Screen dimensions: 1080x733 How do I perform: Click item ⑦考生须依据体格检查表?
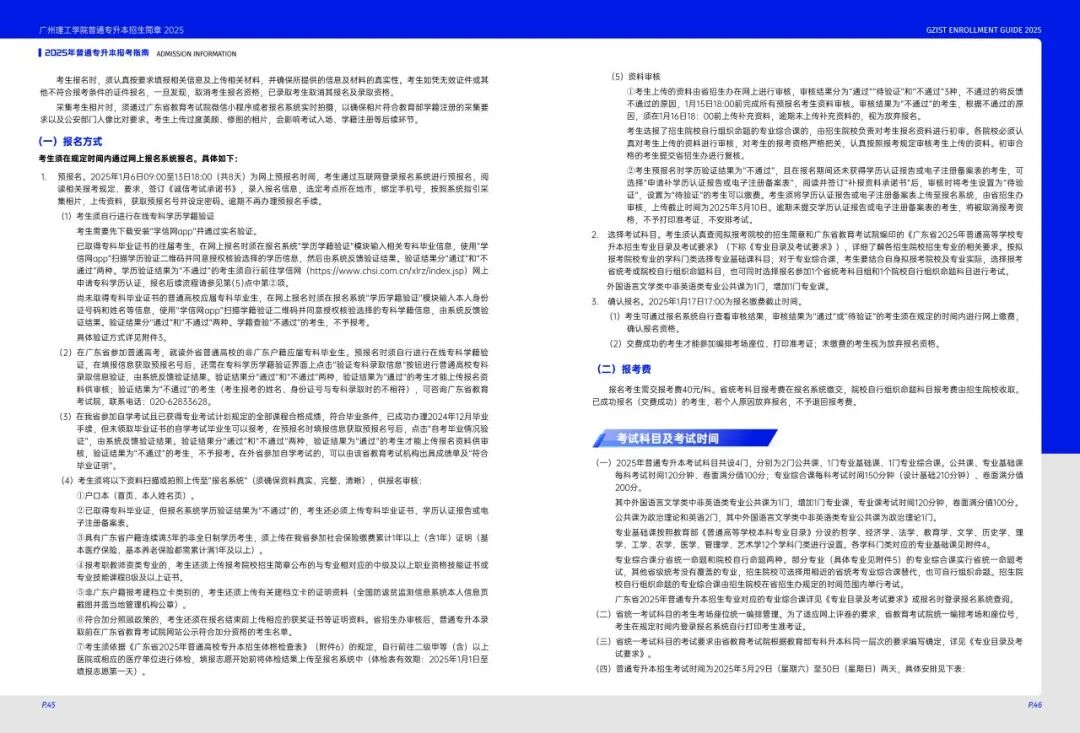(x=282, y=659)
